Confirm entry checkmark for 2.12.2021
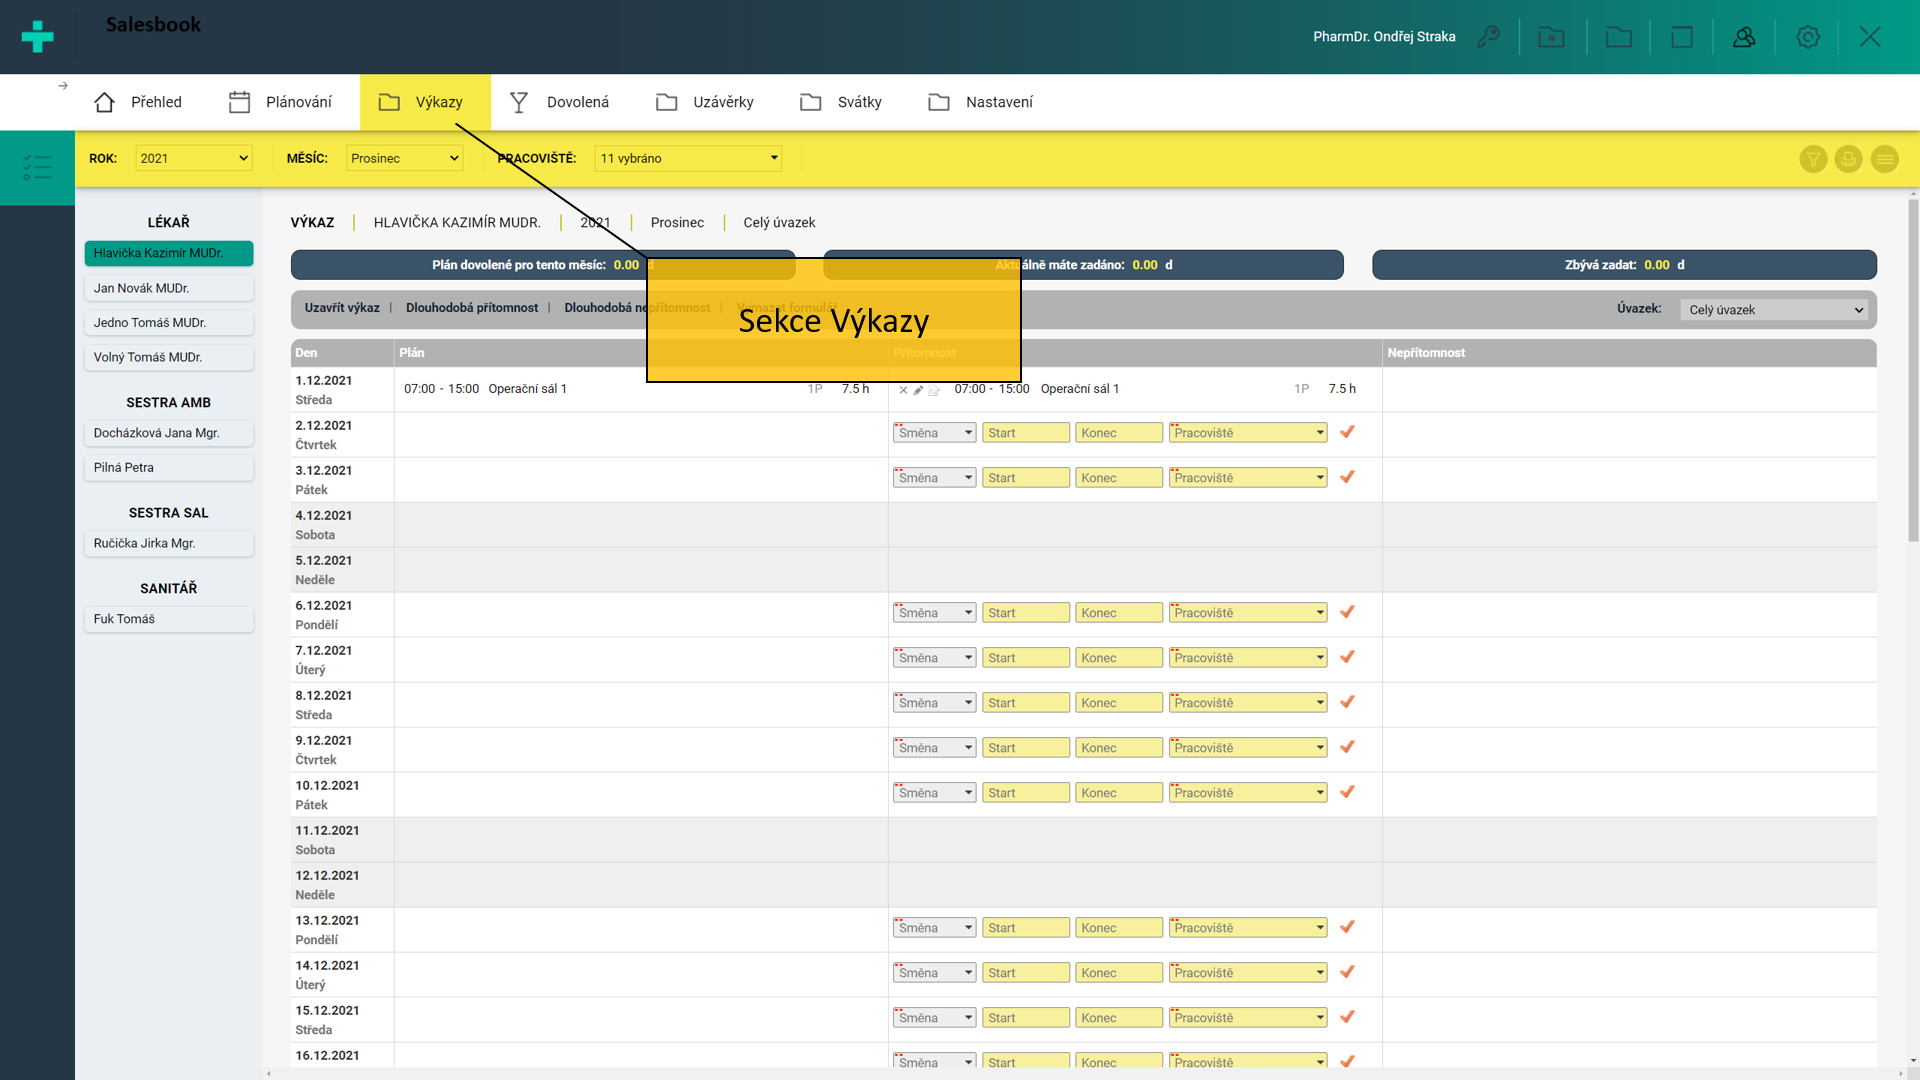 [1347, 432]
